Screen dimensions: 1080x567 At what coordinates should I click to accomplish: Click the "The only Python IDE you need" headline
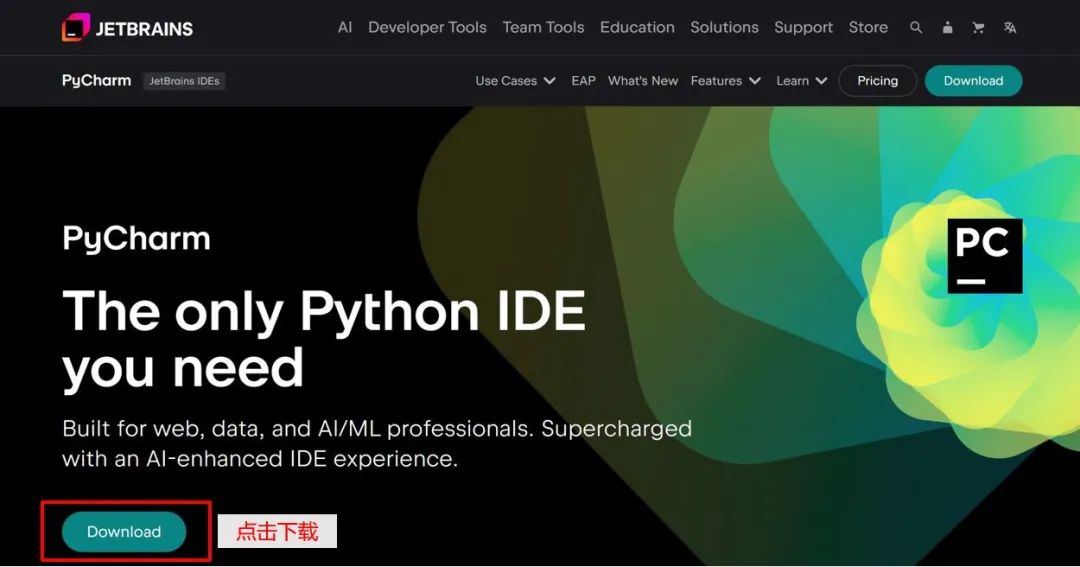pyautogui.click(x=324, y=339)
